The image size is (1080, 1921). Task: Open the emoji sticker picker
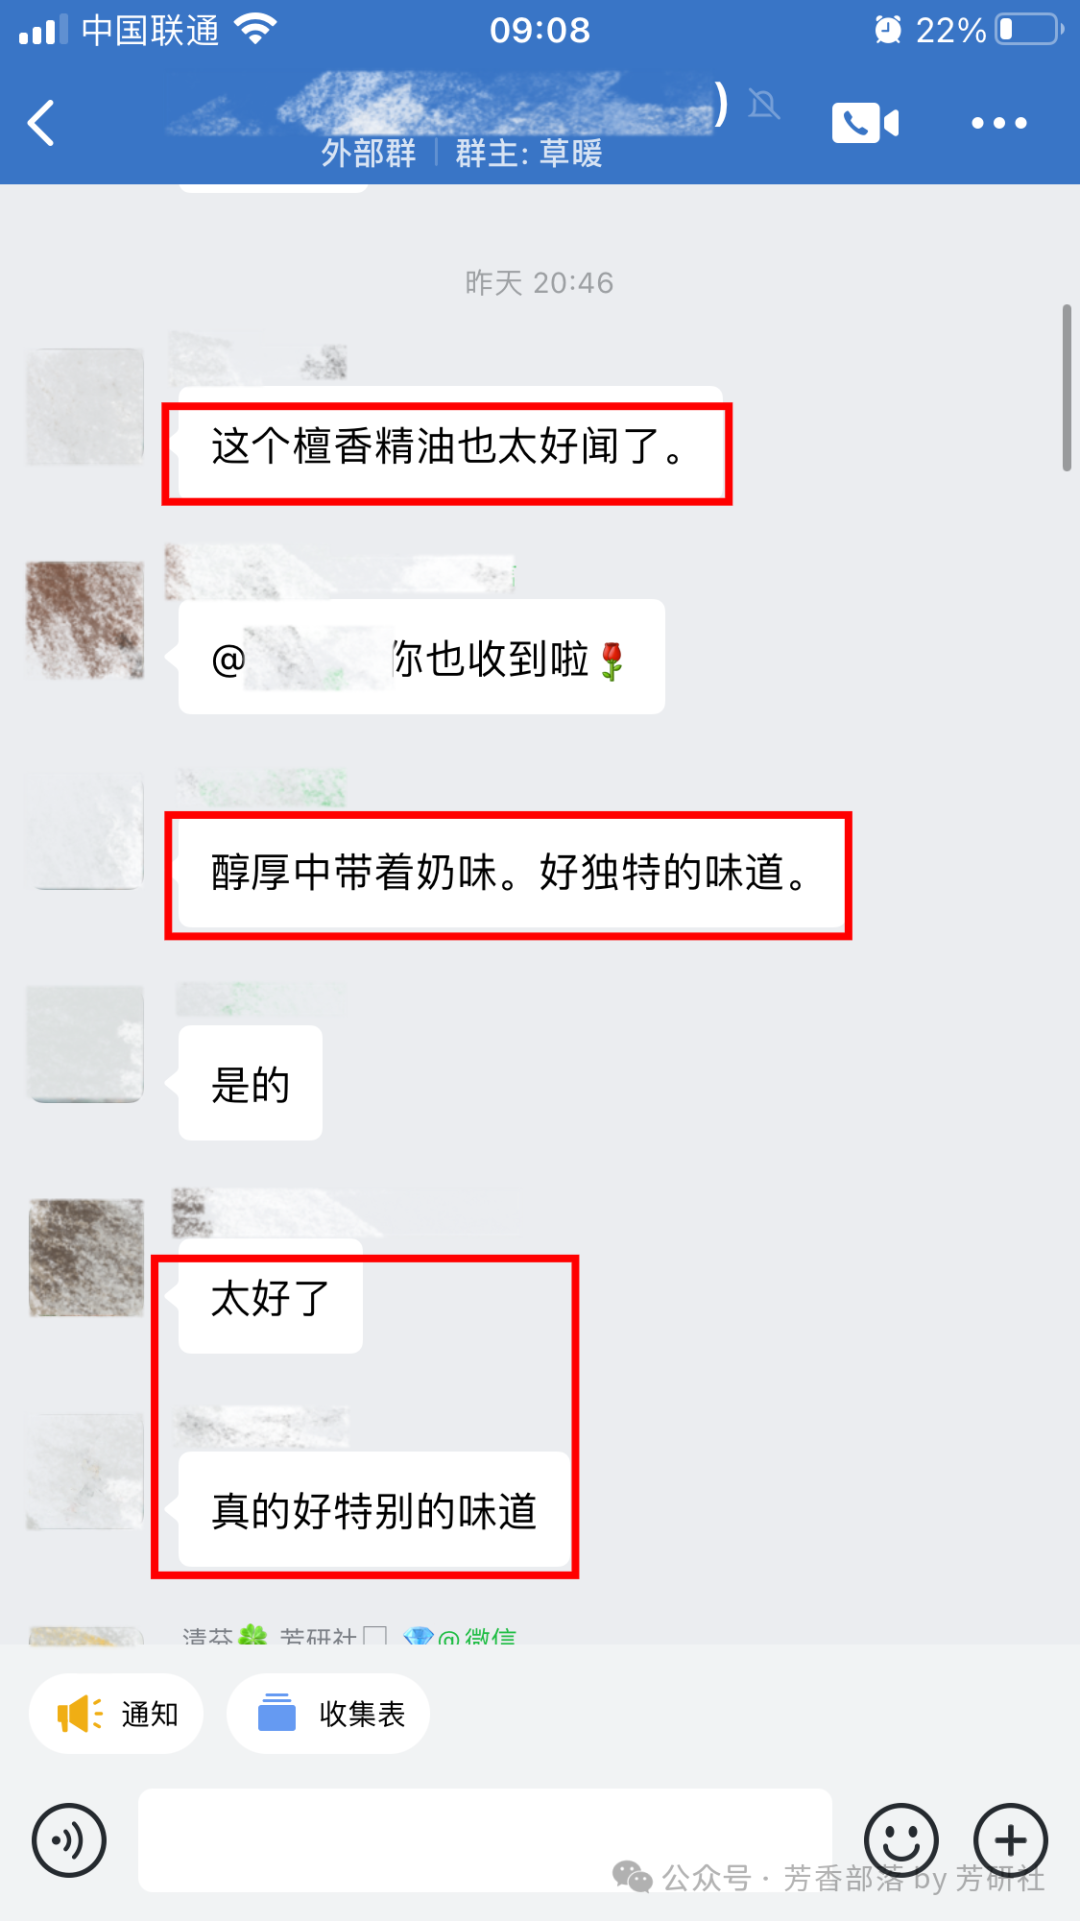[x=901, y=1840]
